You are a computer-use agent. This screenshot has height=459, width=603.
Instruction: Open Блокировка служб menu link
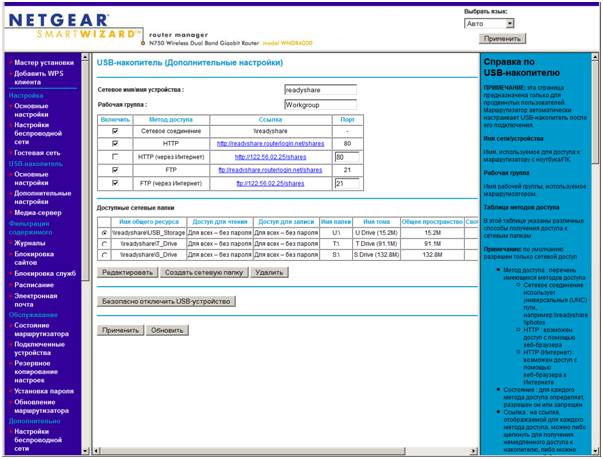coord(45,273)
